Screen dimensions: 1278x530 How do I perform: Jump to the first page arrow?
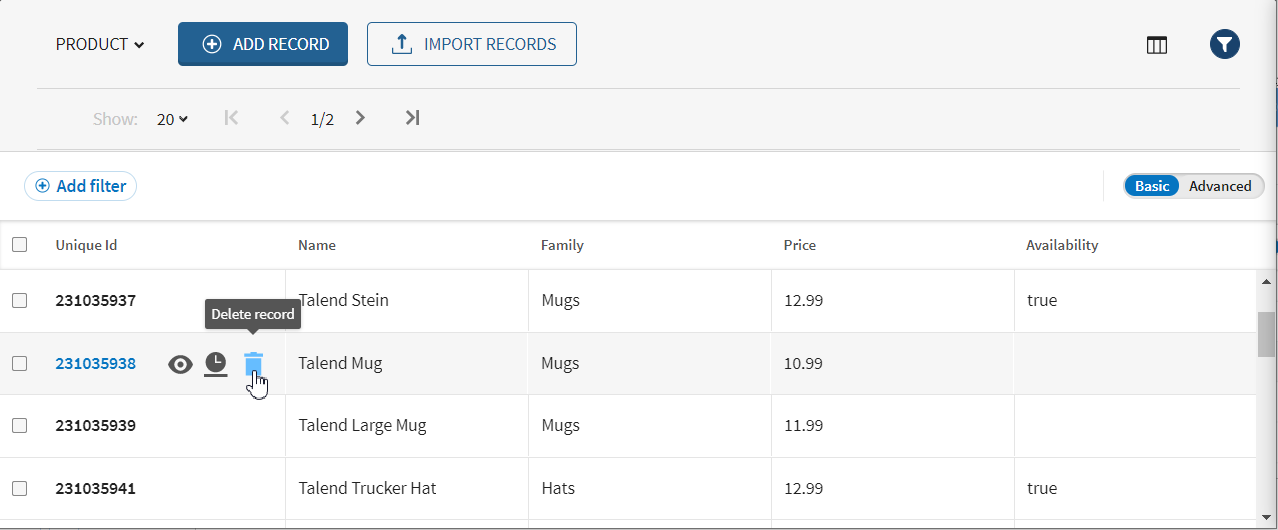tap(231, 118)
